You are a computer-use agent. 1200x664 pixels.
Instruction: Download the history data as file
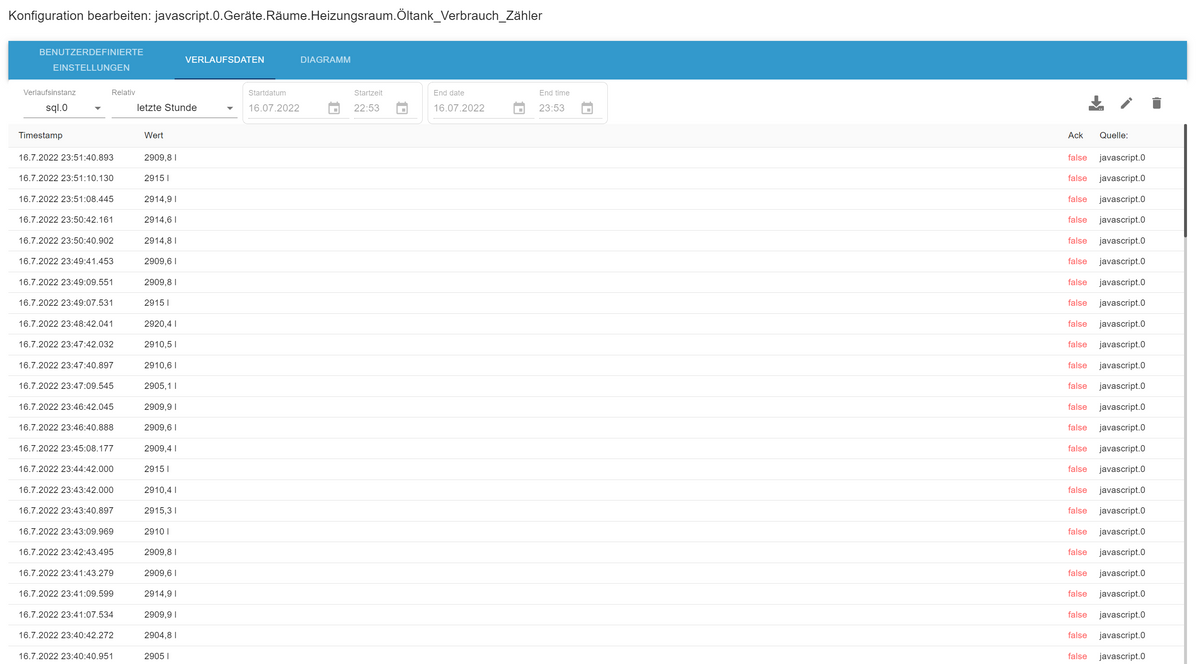(x=1096, y=103)
